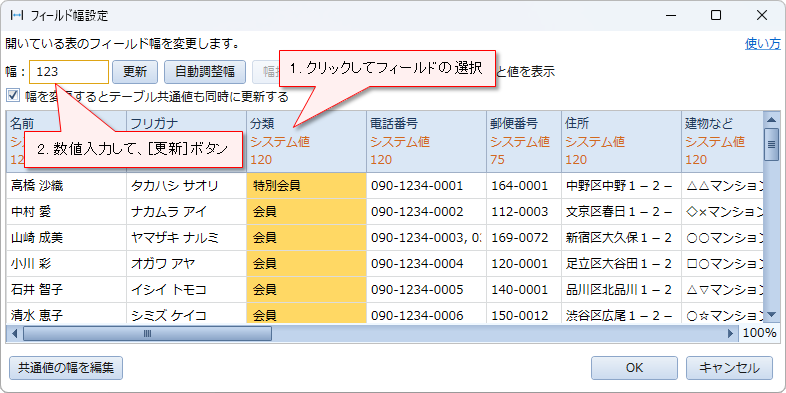
Task: Click the 新宿区大久保 address cell
Action: pyautogui.click(x=621, y=238)
